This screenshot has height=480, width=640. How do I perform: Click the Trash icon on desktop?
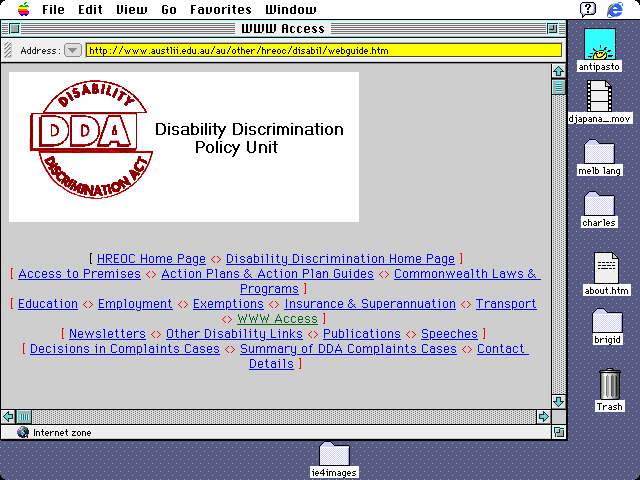[x=609, y=384]
